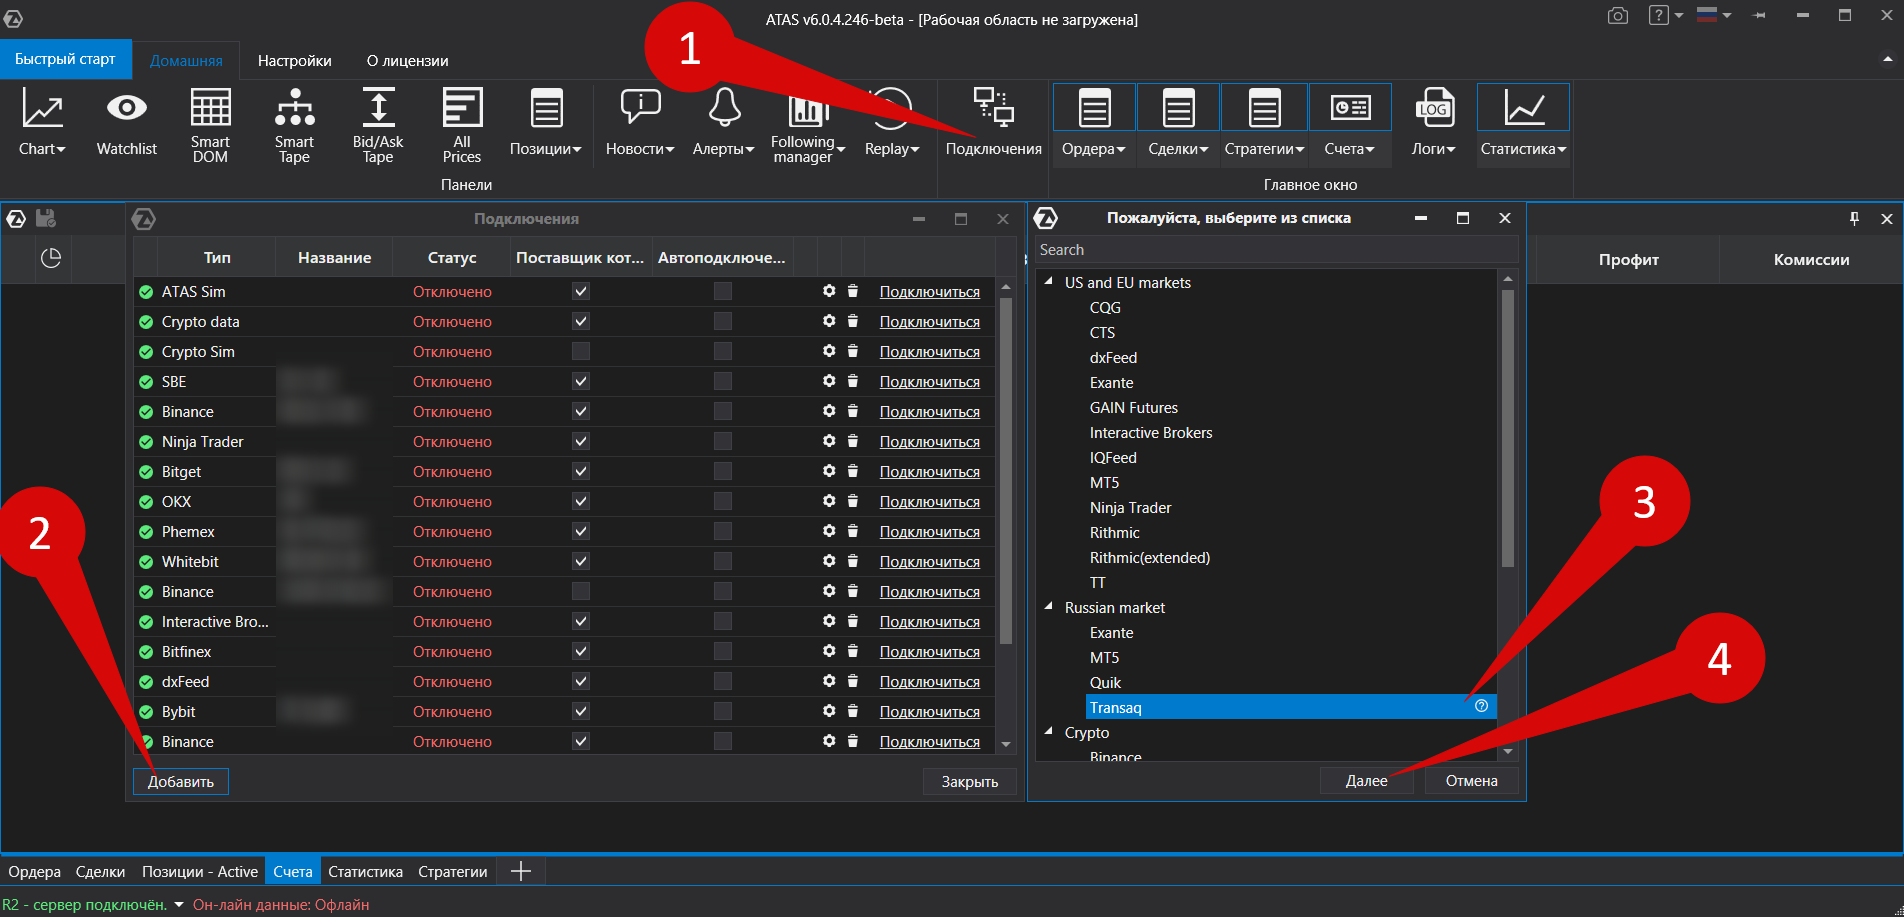Open the Following manager ribbon tool
1904x917 pixels.
click(807, 125)
